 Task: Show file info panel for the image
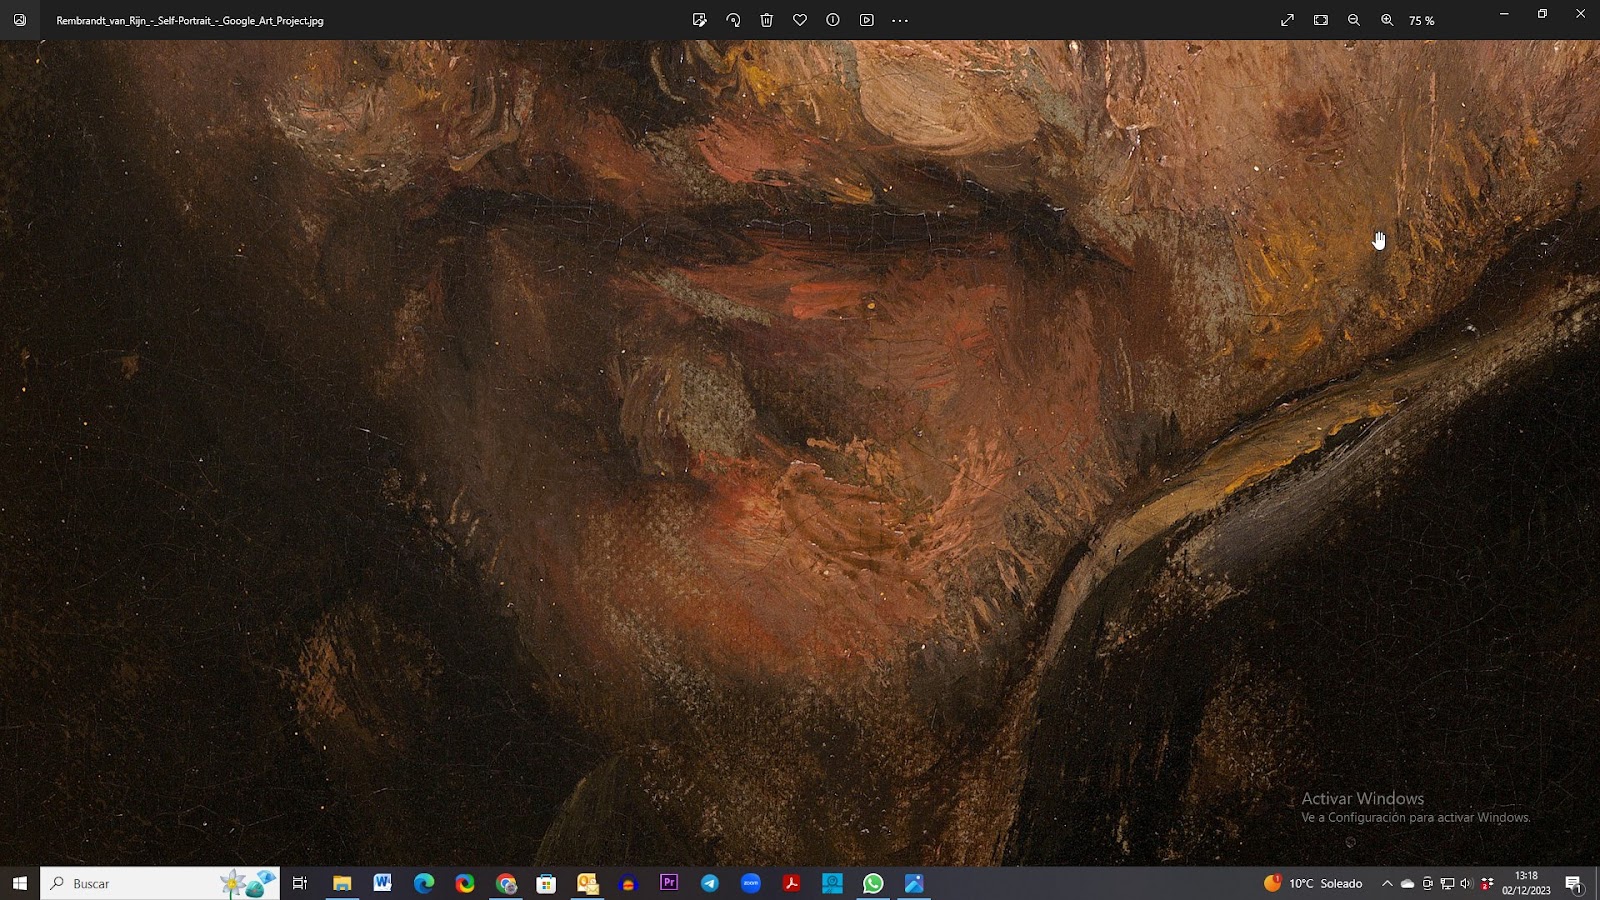point(833,20)
